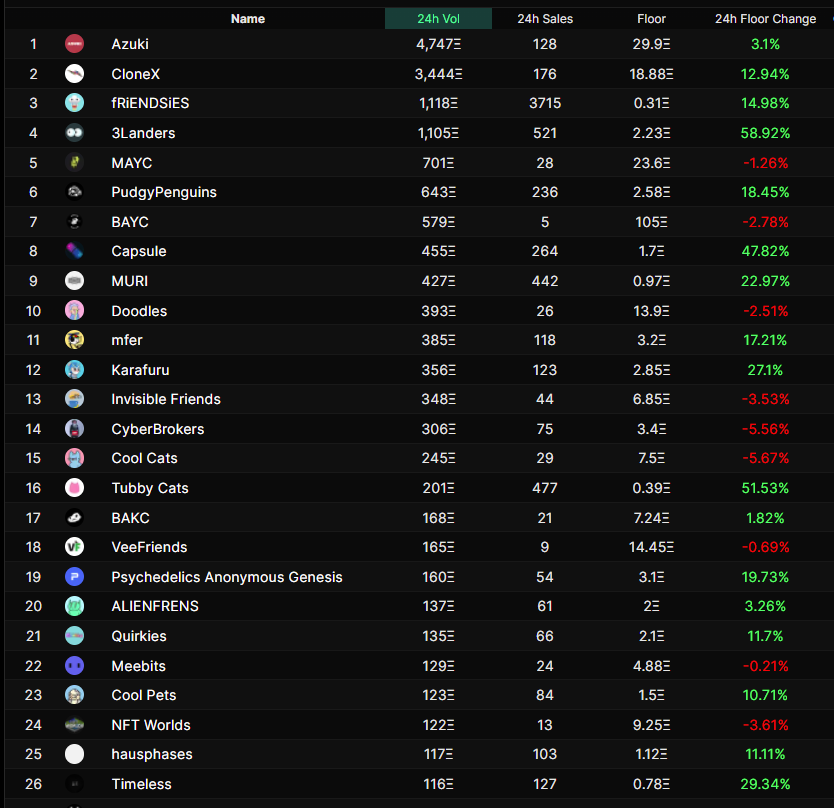Click the CloneX collection avatar
Image resolution: width=834 pixels, height=808 pixels.
[x=74, y=73]
